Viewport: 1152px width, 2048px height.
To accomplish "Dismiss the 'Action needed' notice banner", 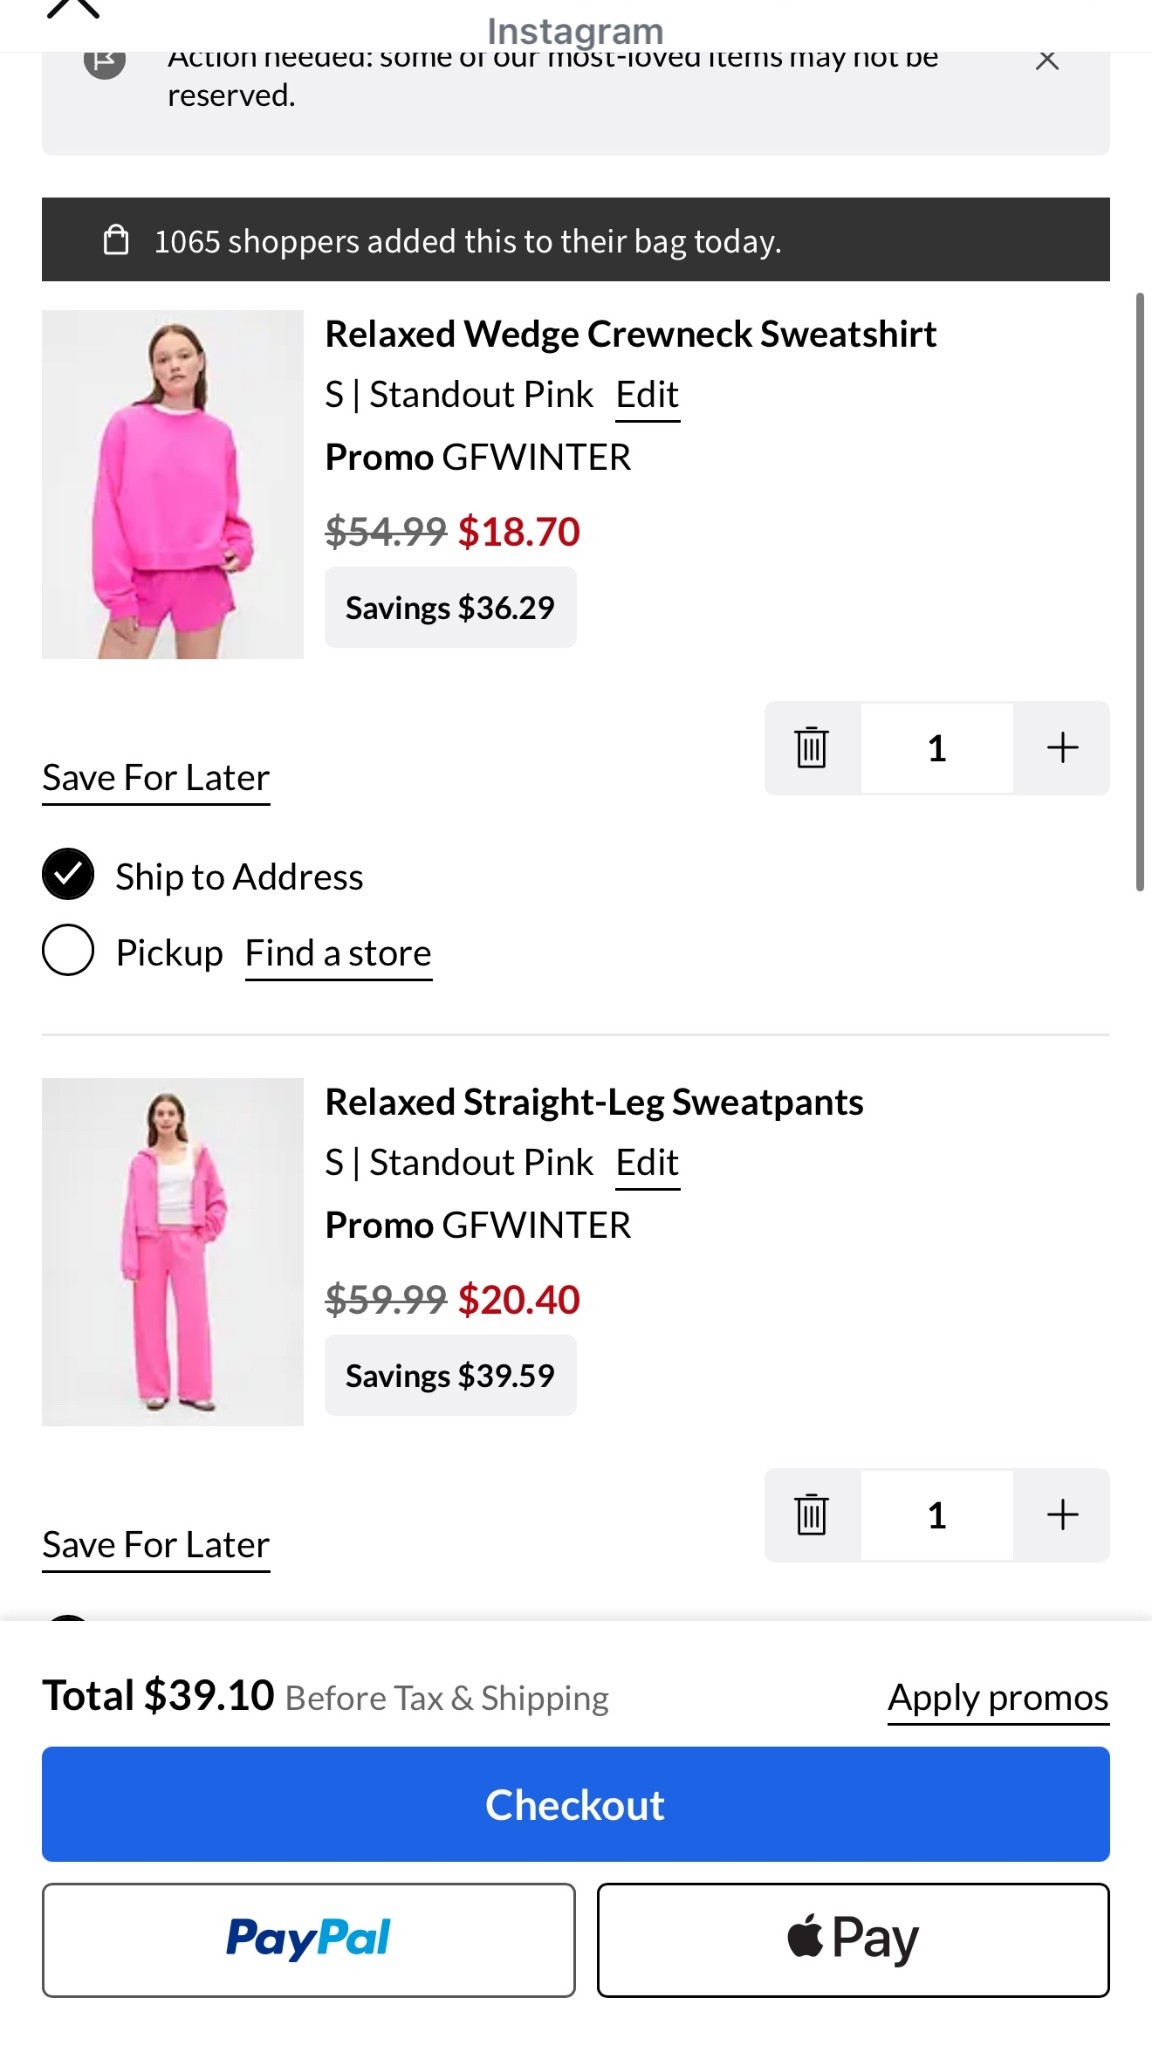I will 1046,61.
